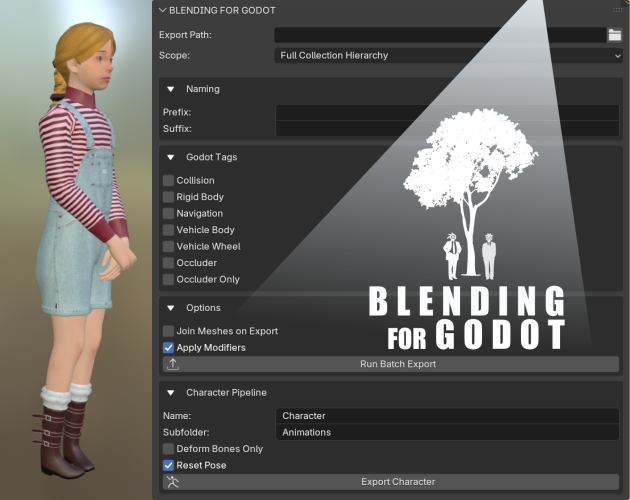Screen dimensions: 630x500
Task: Check the Vehicle Wheel option
Action: pos(168,246)
